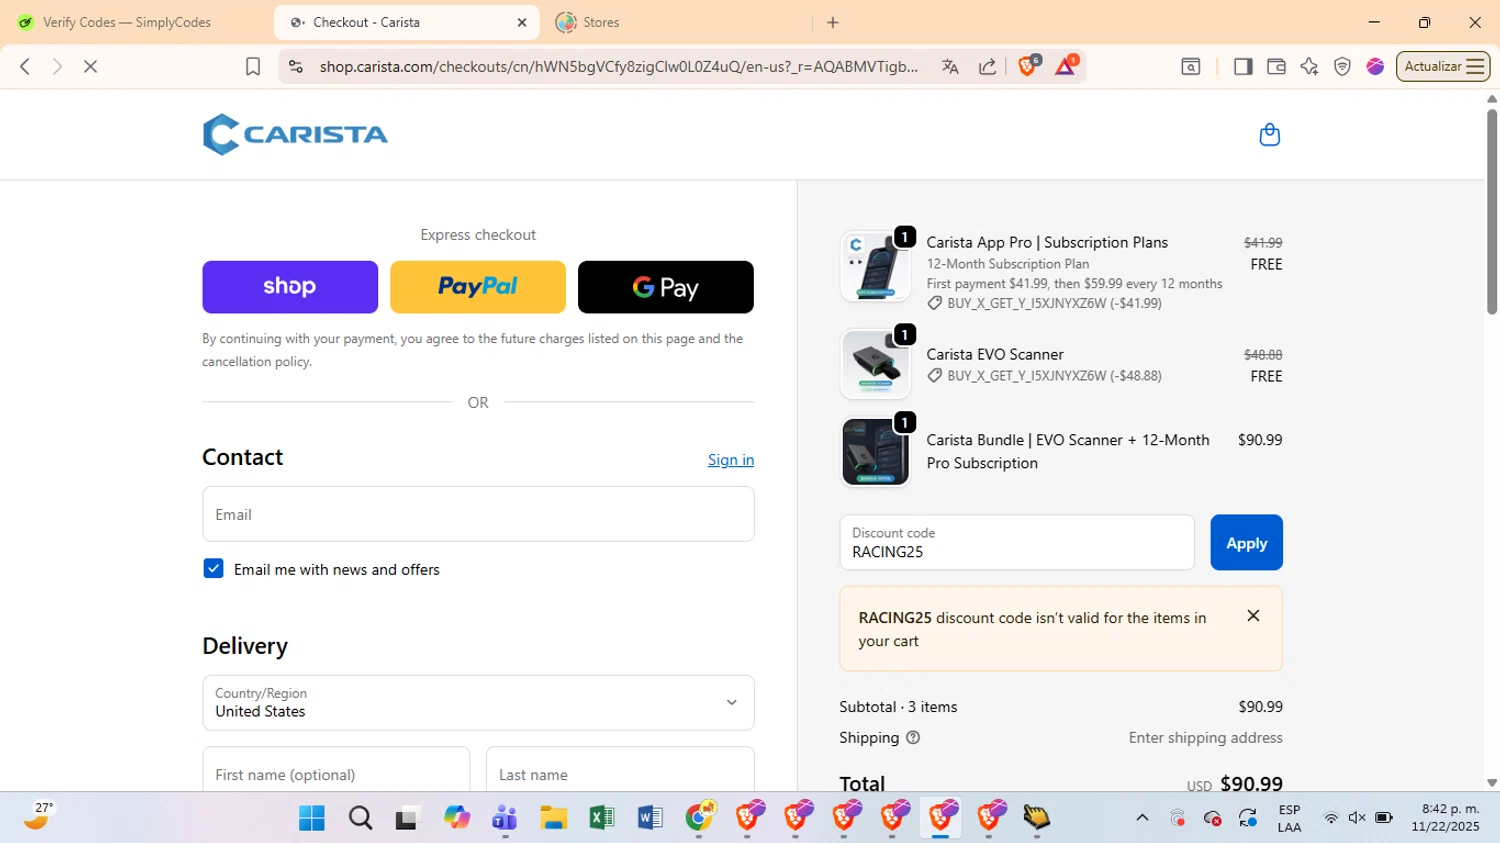Open Windows Start menu
This screenshot has width=1500, height=843.
tap(312, 818)
